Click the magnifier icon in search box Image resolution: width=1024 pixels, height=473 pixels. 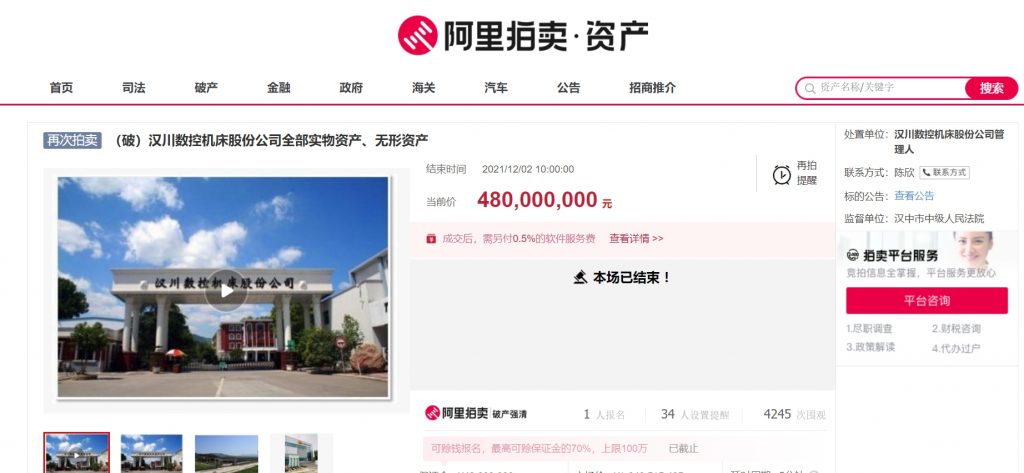tap(810, 88)
